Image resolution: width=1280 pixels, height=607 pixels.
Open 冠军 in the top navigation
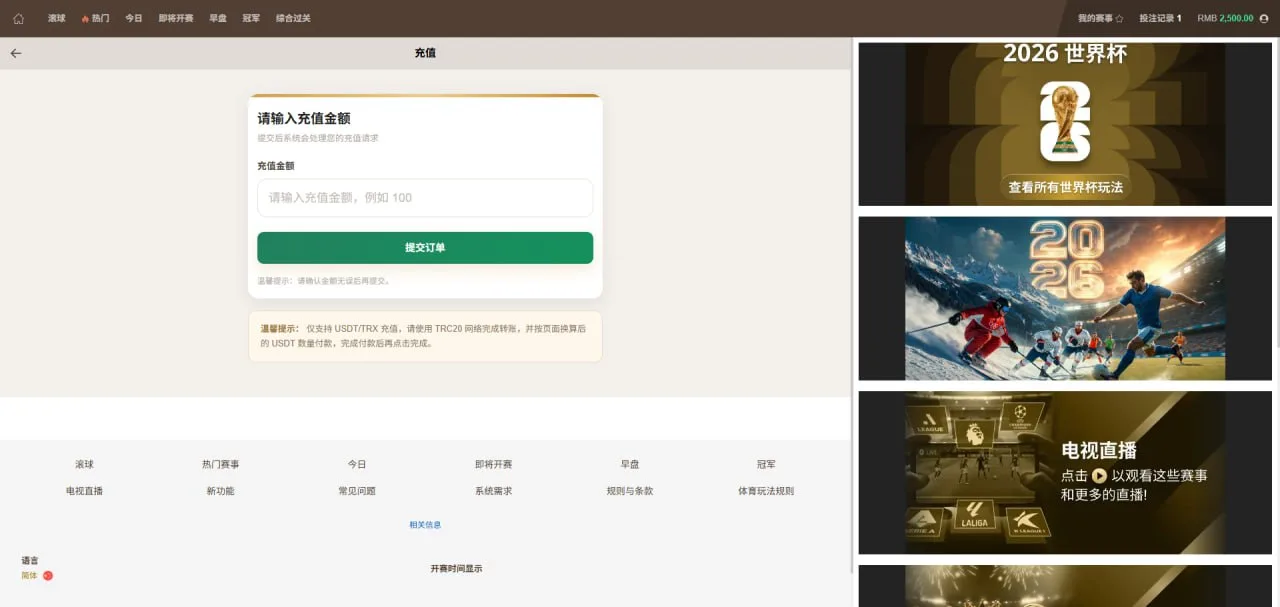click(x=251, y=18)
